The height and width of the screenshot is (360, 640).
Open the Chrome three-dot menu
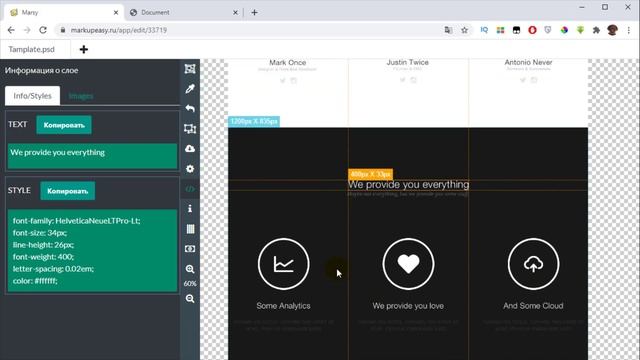pyautogui.click(x=629, y=30)
